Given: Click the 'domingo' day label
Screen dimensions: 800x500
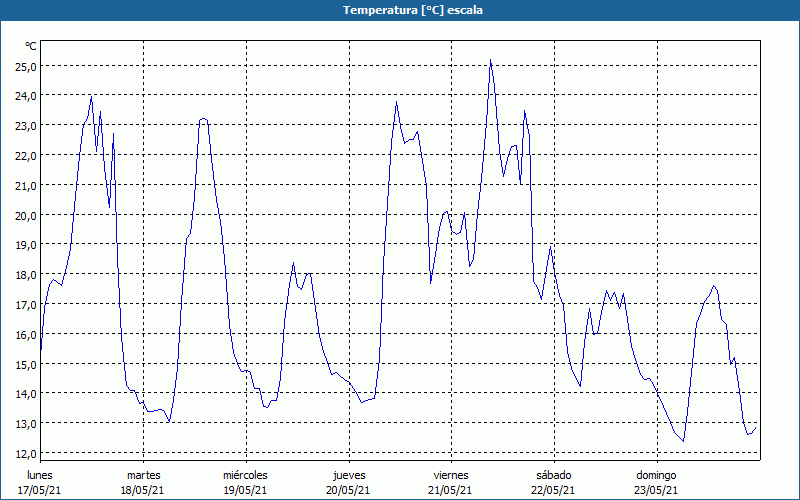Looking at the screenshot, I should click(x=656, y=475).
